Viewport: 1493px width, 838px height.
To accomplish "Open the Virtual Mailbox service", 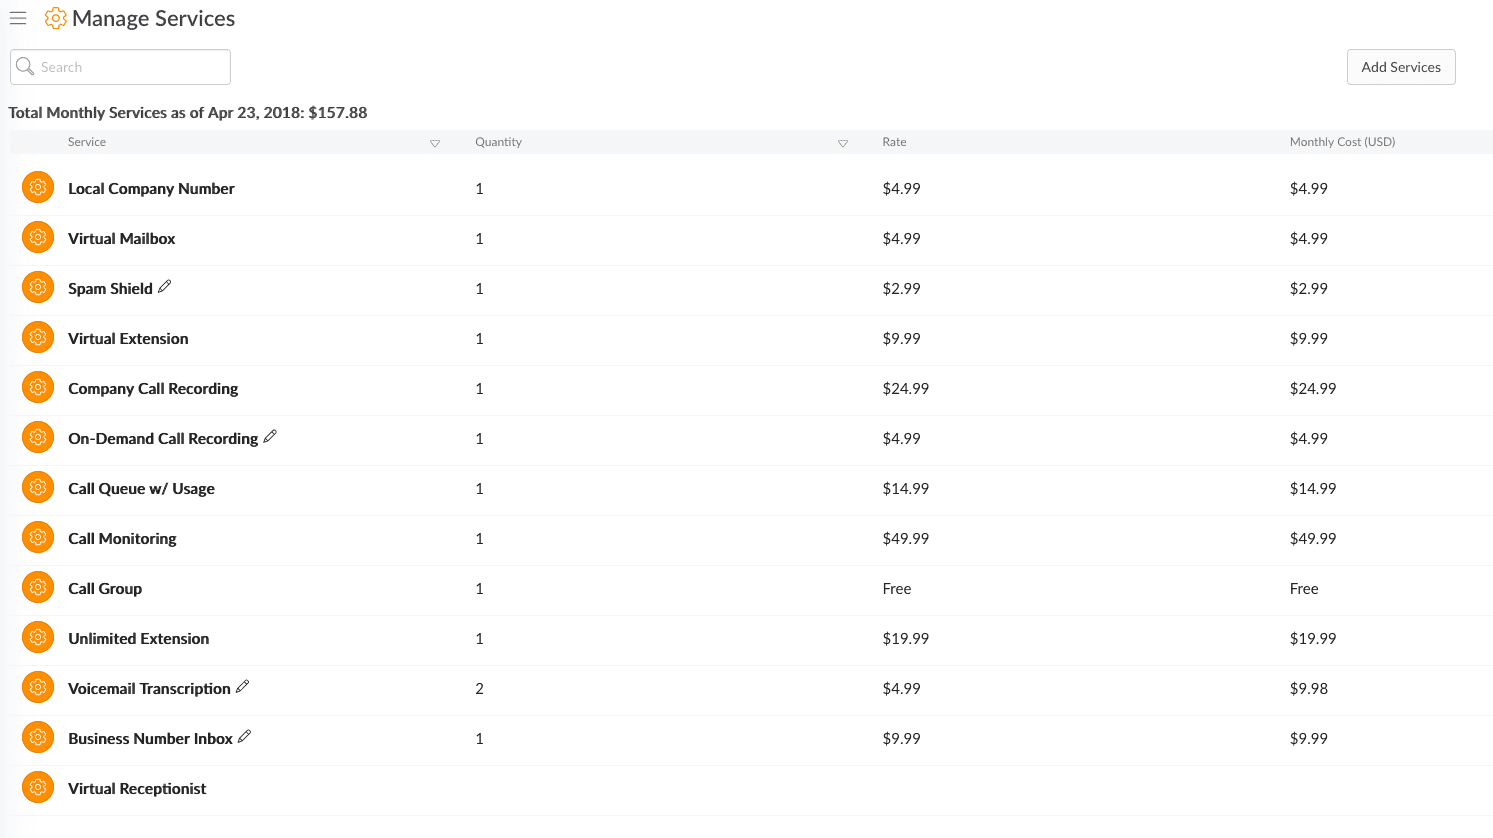I will coord(121,239).
